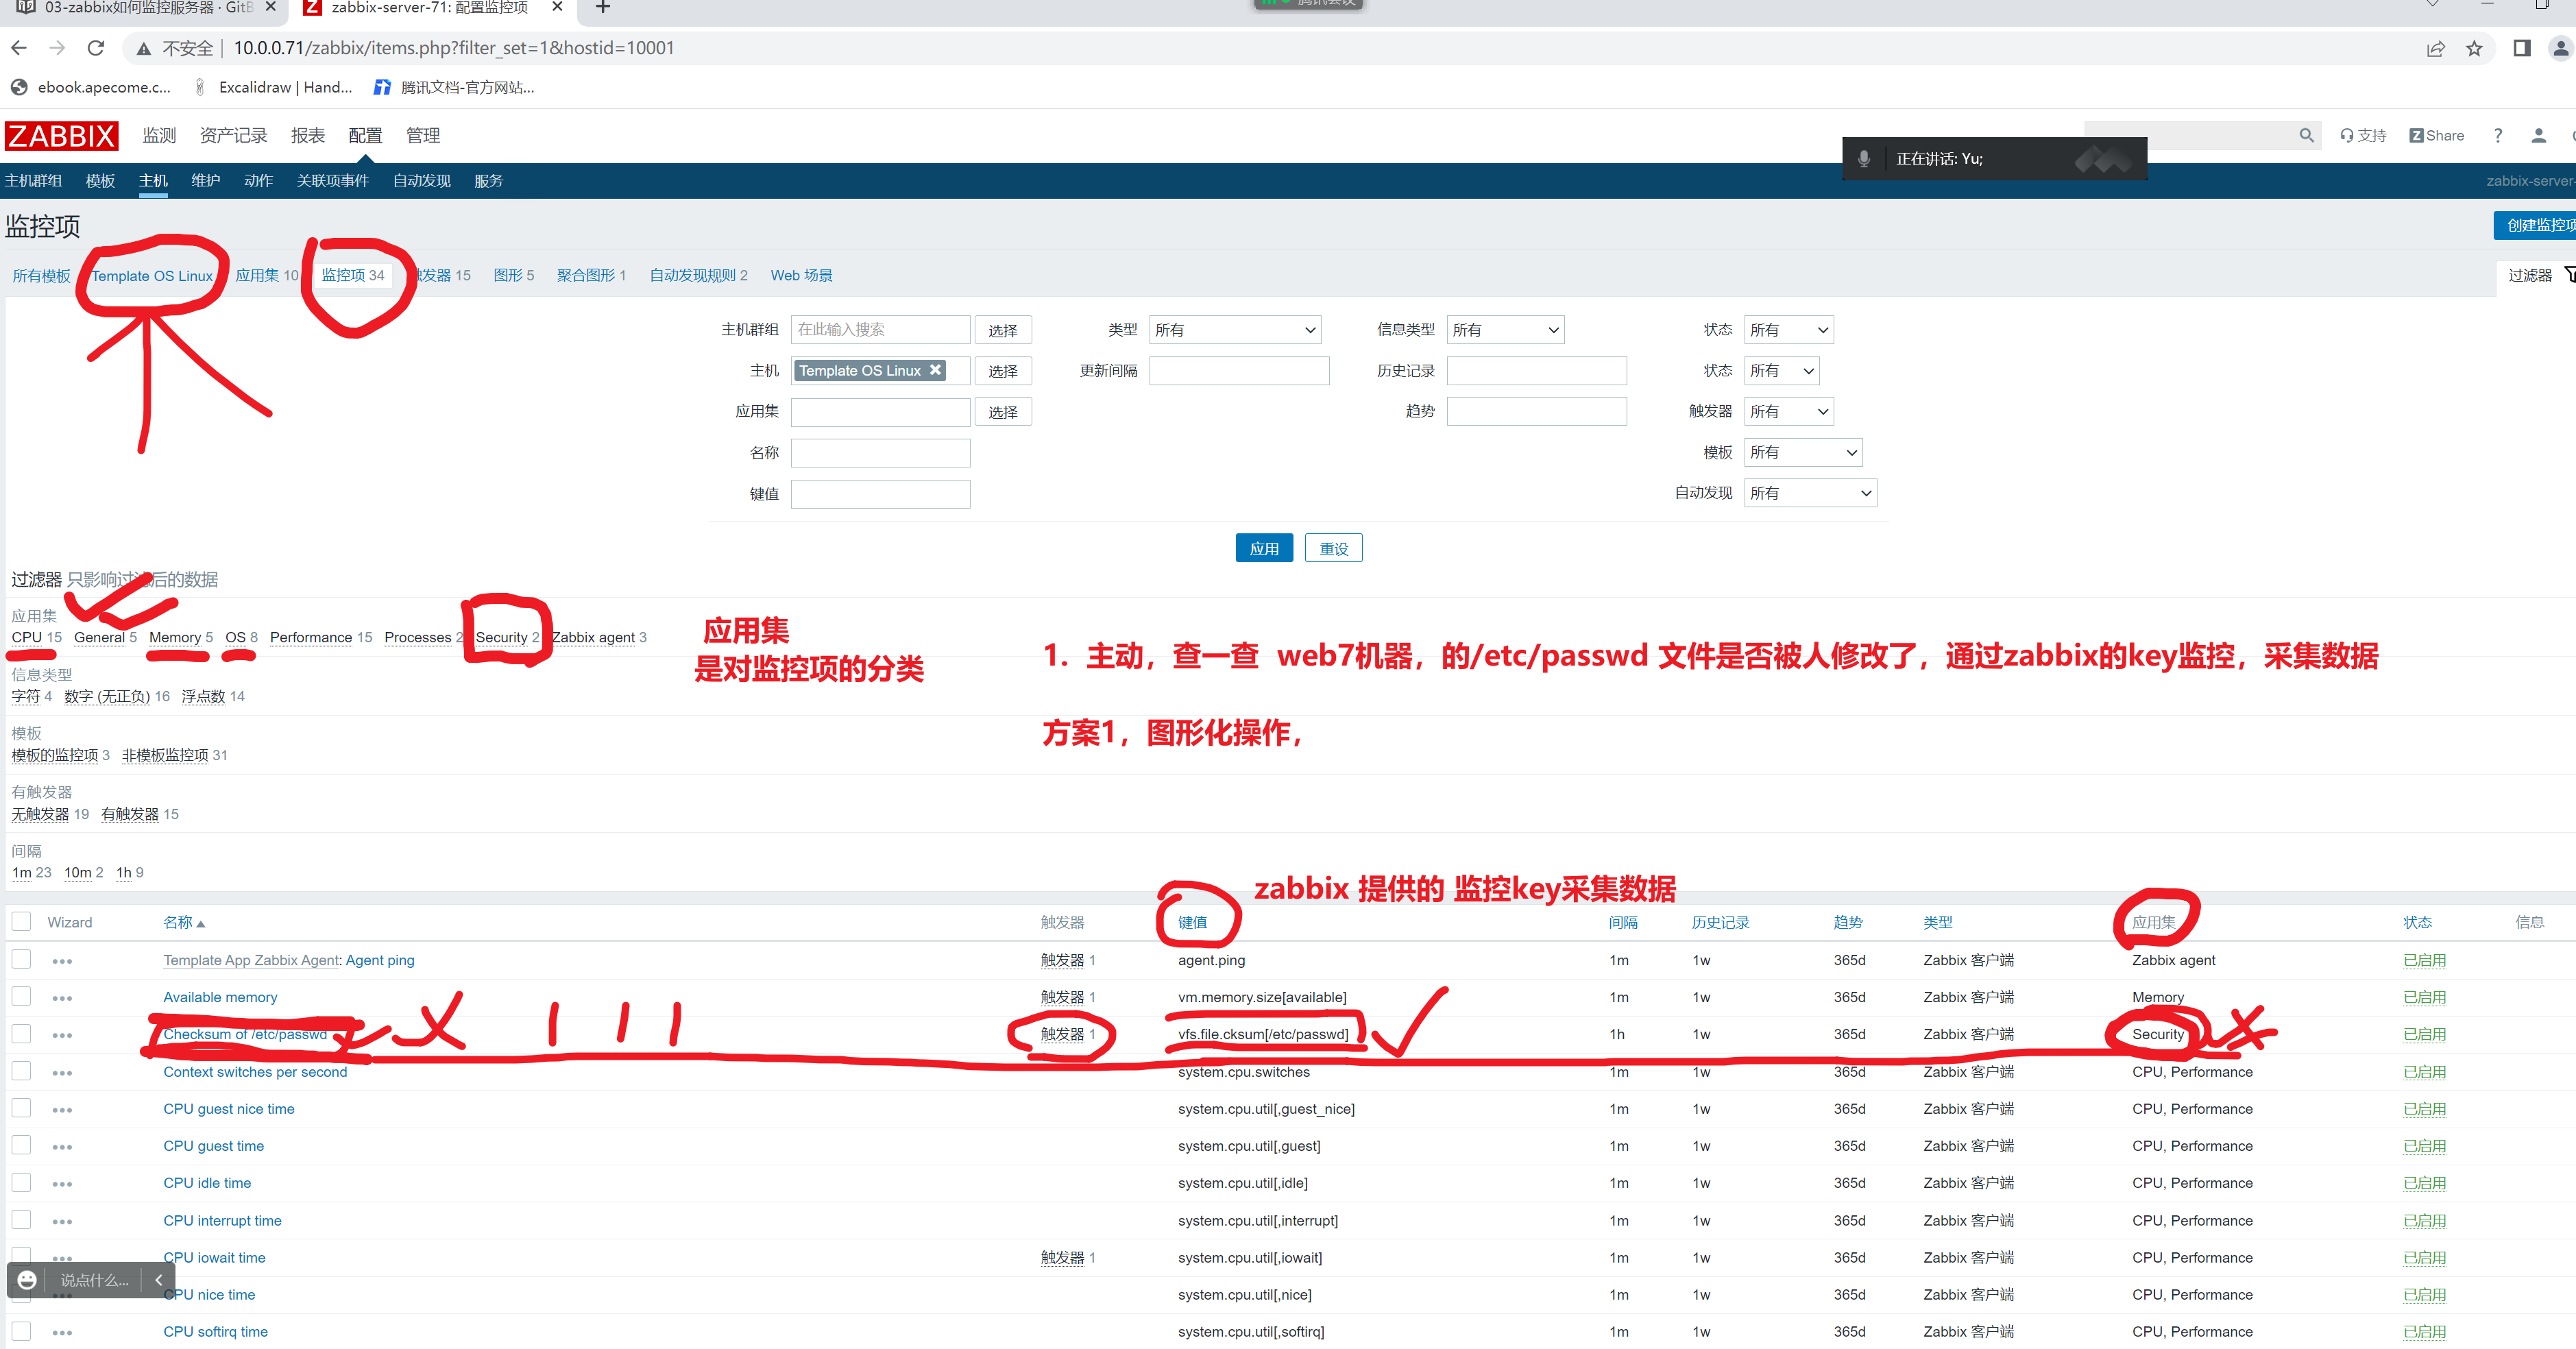2576x1349 pixels.
Task: Click the support headset icon link
Action: click(x=2362, y=135)
